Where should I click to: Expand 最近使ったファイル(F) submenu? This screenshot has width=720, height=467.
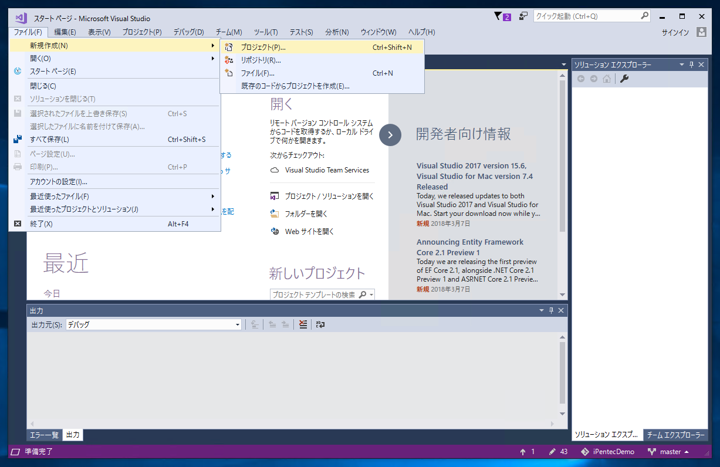point(114,197)
